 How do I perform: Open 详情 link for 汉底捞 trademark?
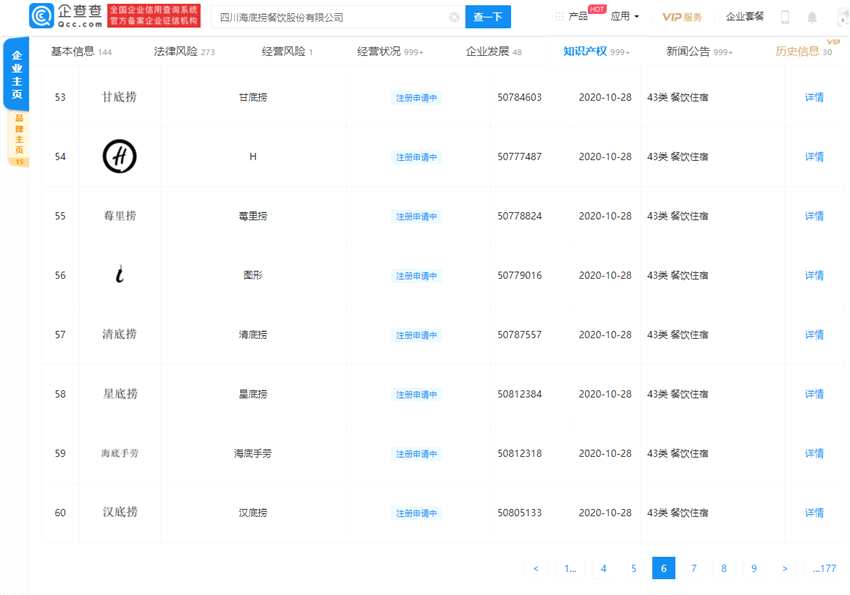[814, 513]
